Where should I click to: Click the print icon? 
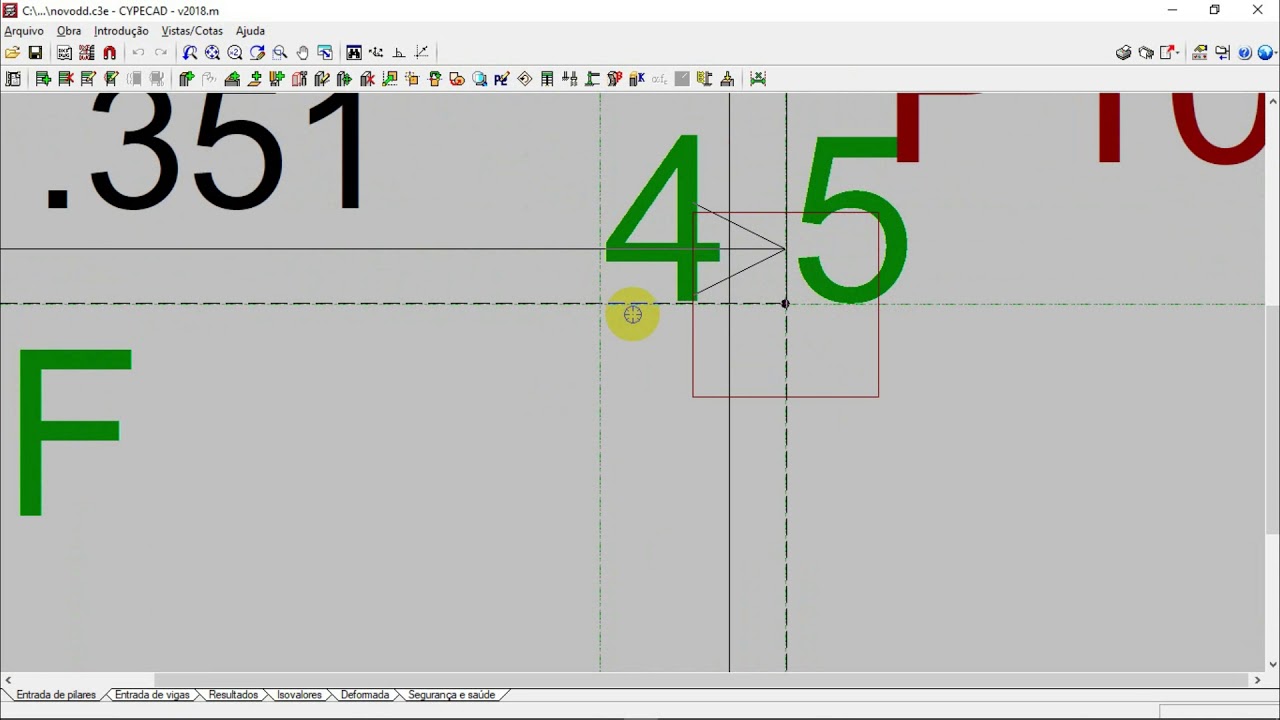pyautogui.click(x=1123, y=53)
